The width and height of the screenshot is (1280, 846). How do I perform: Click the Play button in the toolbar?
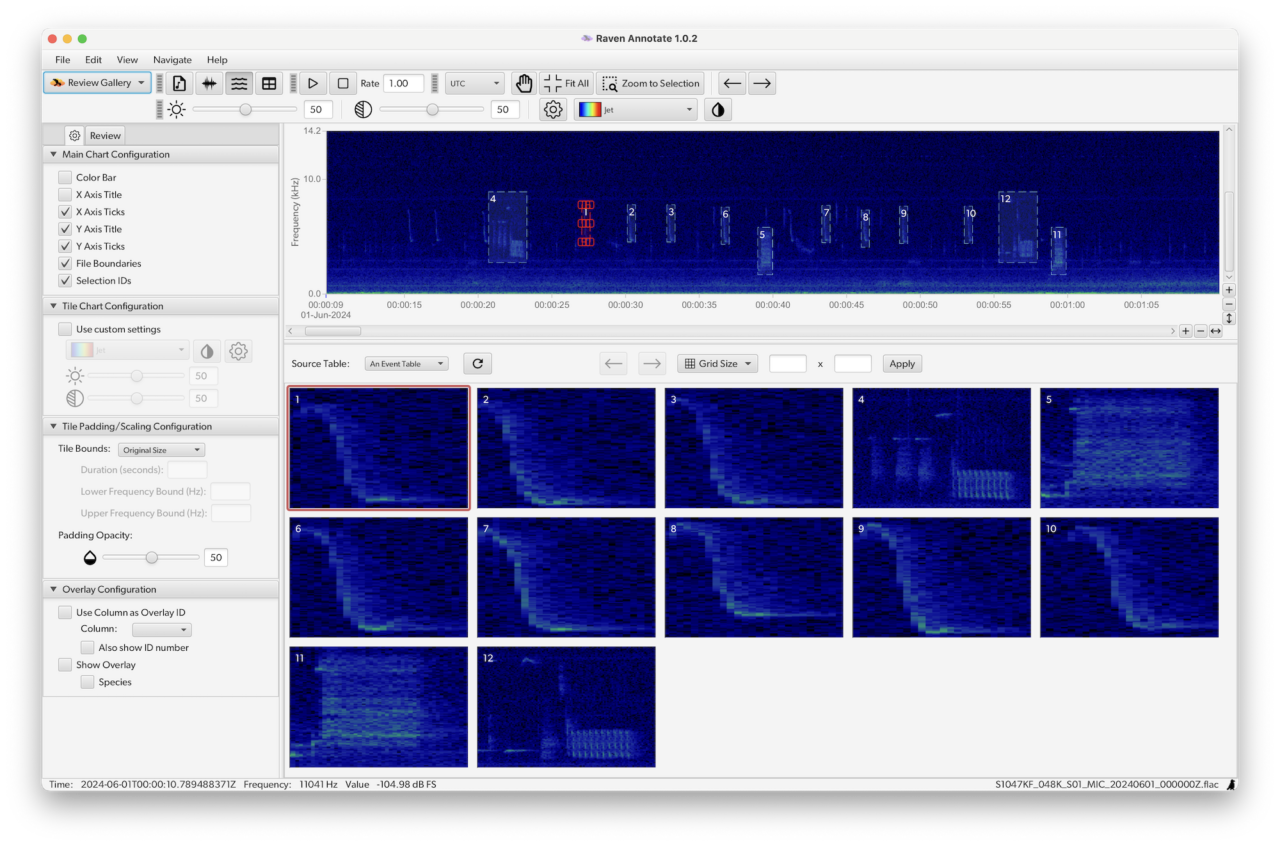[x=313, y=84]
